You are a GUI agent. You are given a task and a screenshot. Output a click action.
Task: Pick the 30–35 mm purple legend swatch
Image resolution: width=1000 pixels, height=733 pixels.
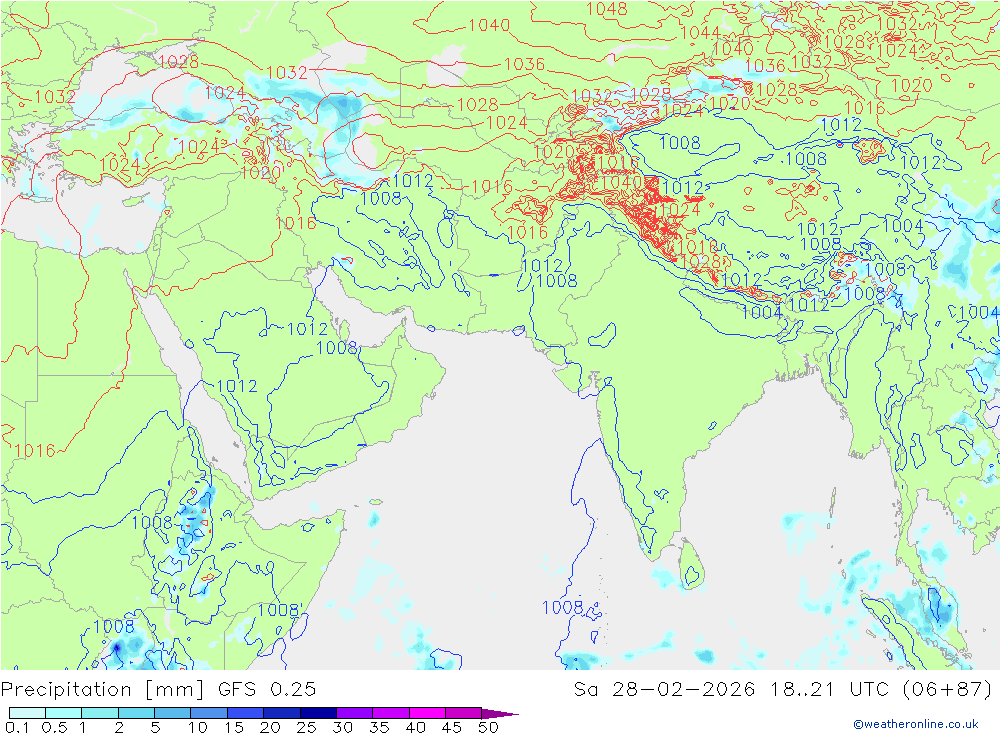click(x=354, y=713)
